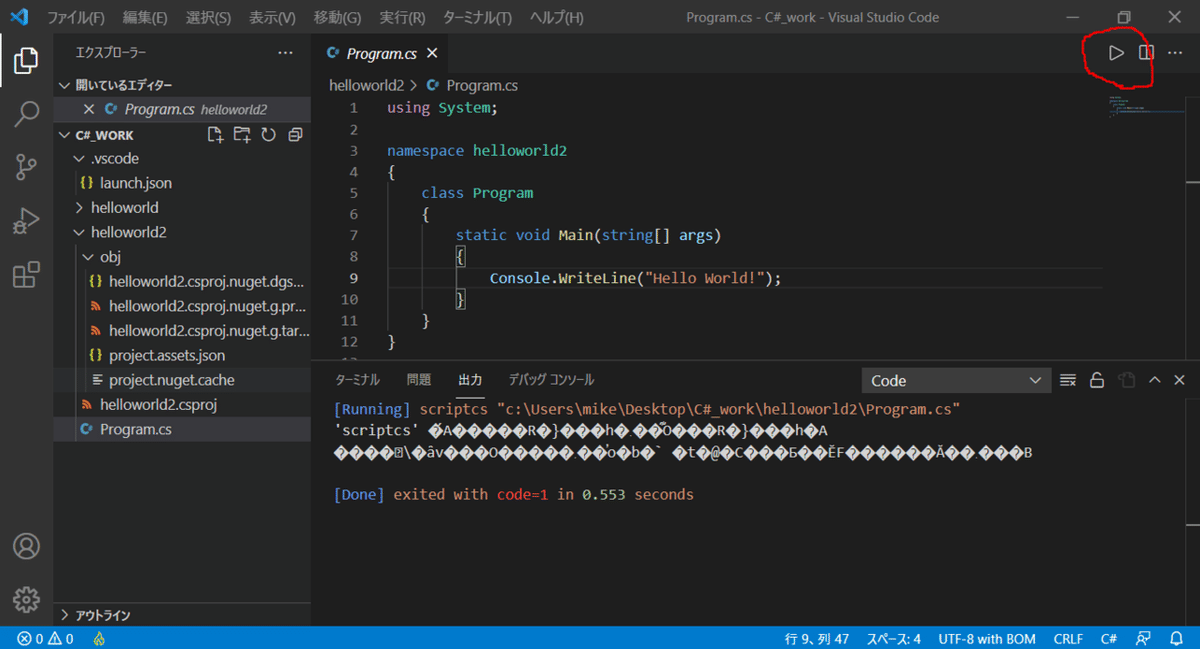Switch to the Problems panel tab
Screen dimensions: 1200x649
click(419, 380)
